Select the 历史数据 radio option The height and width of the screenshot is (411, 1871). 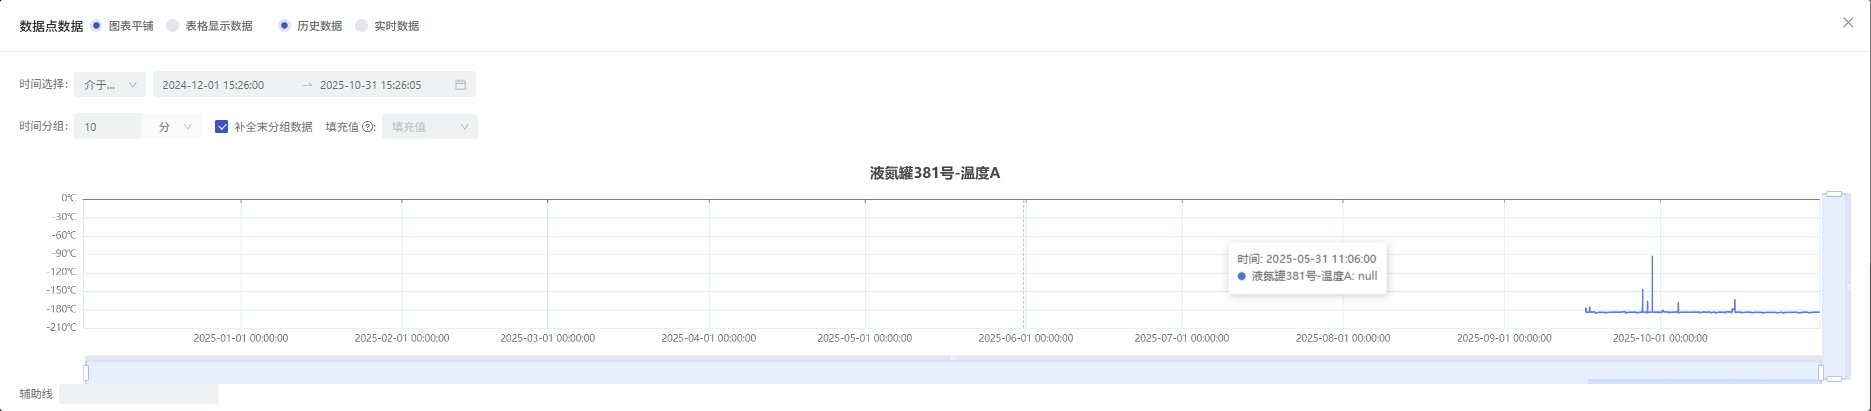tap(285, 26)
